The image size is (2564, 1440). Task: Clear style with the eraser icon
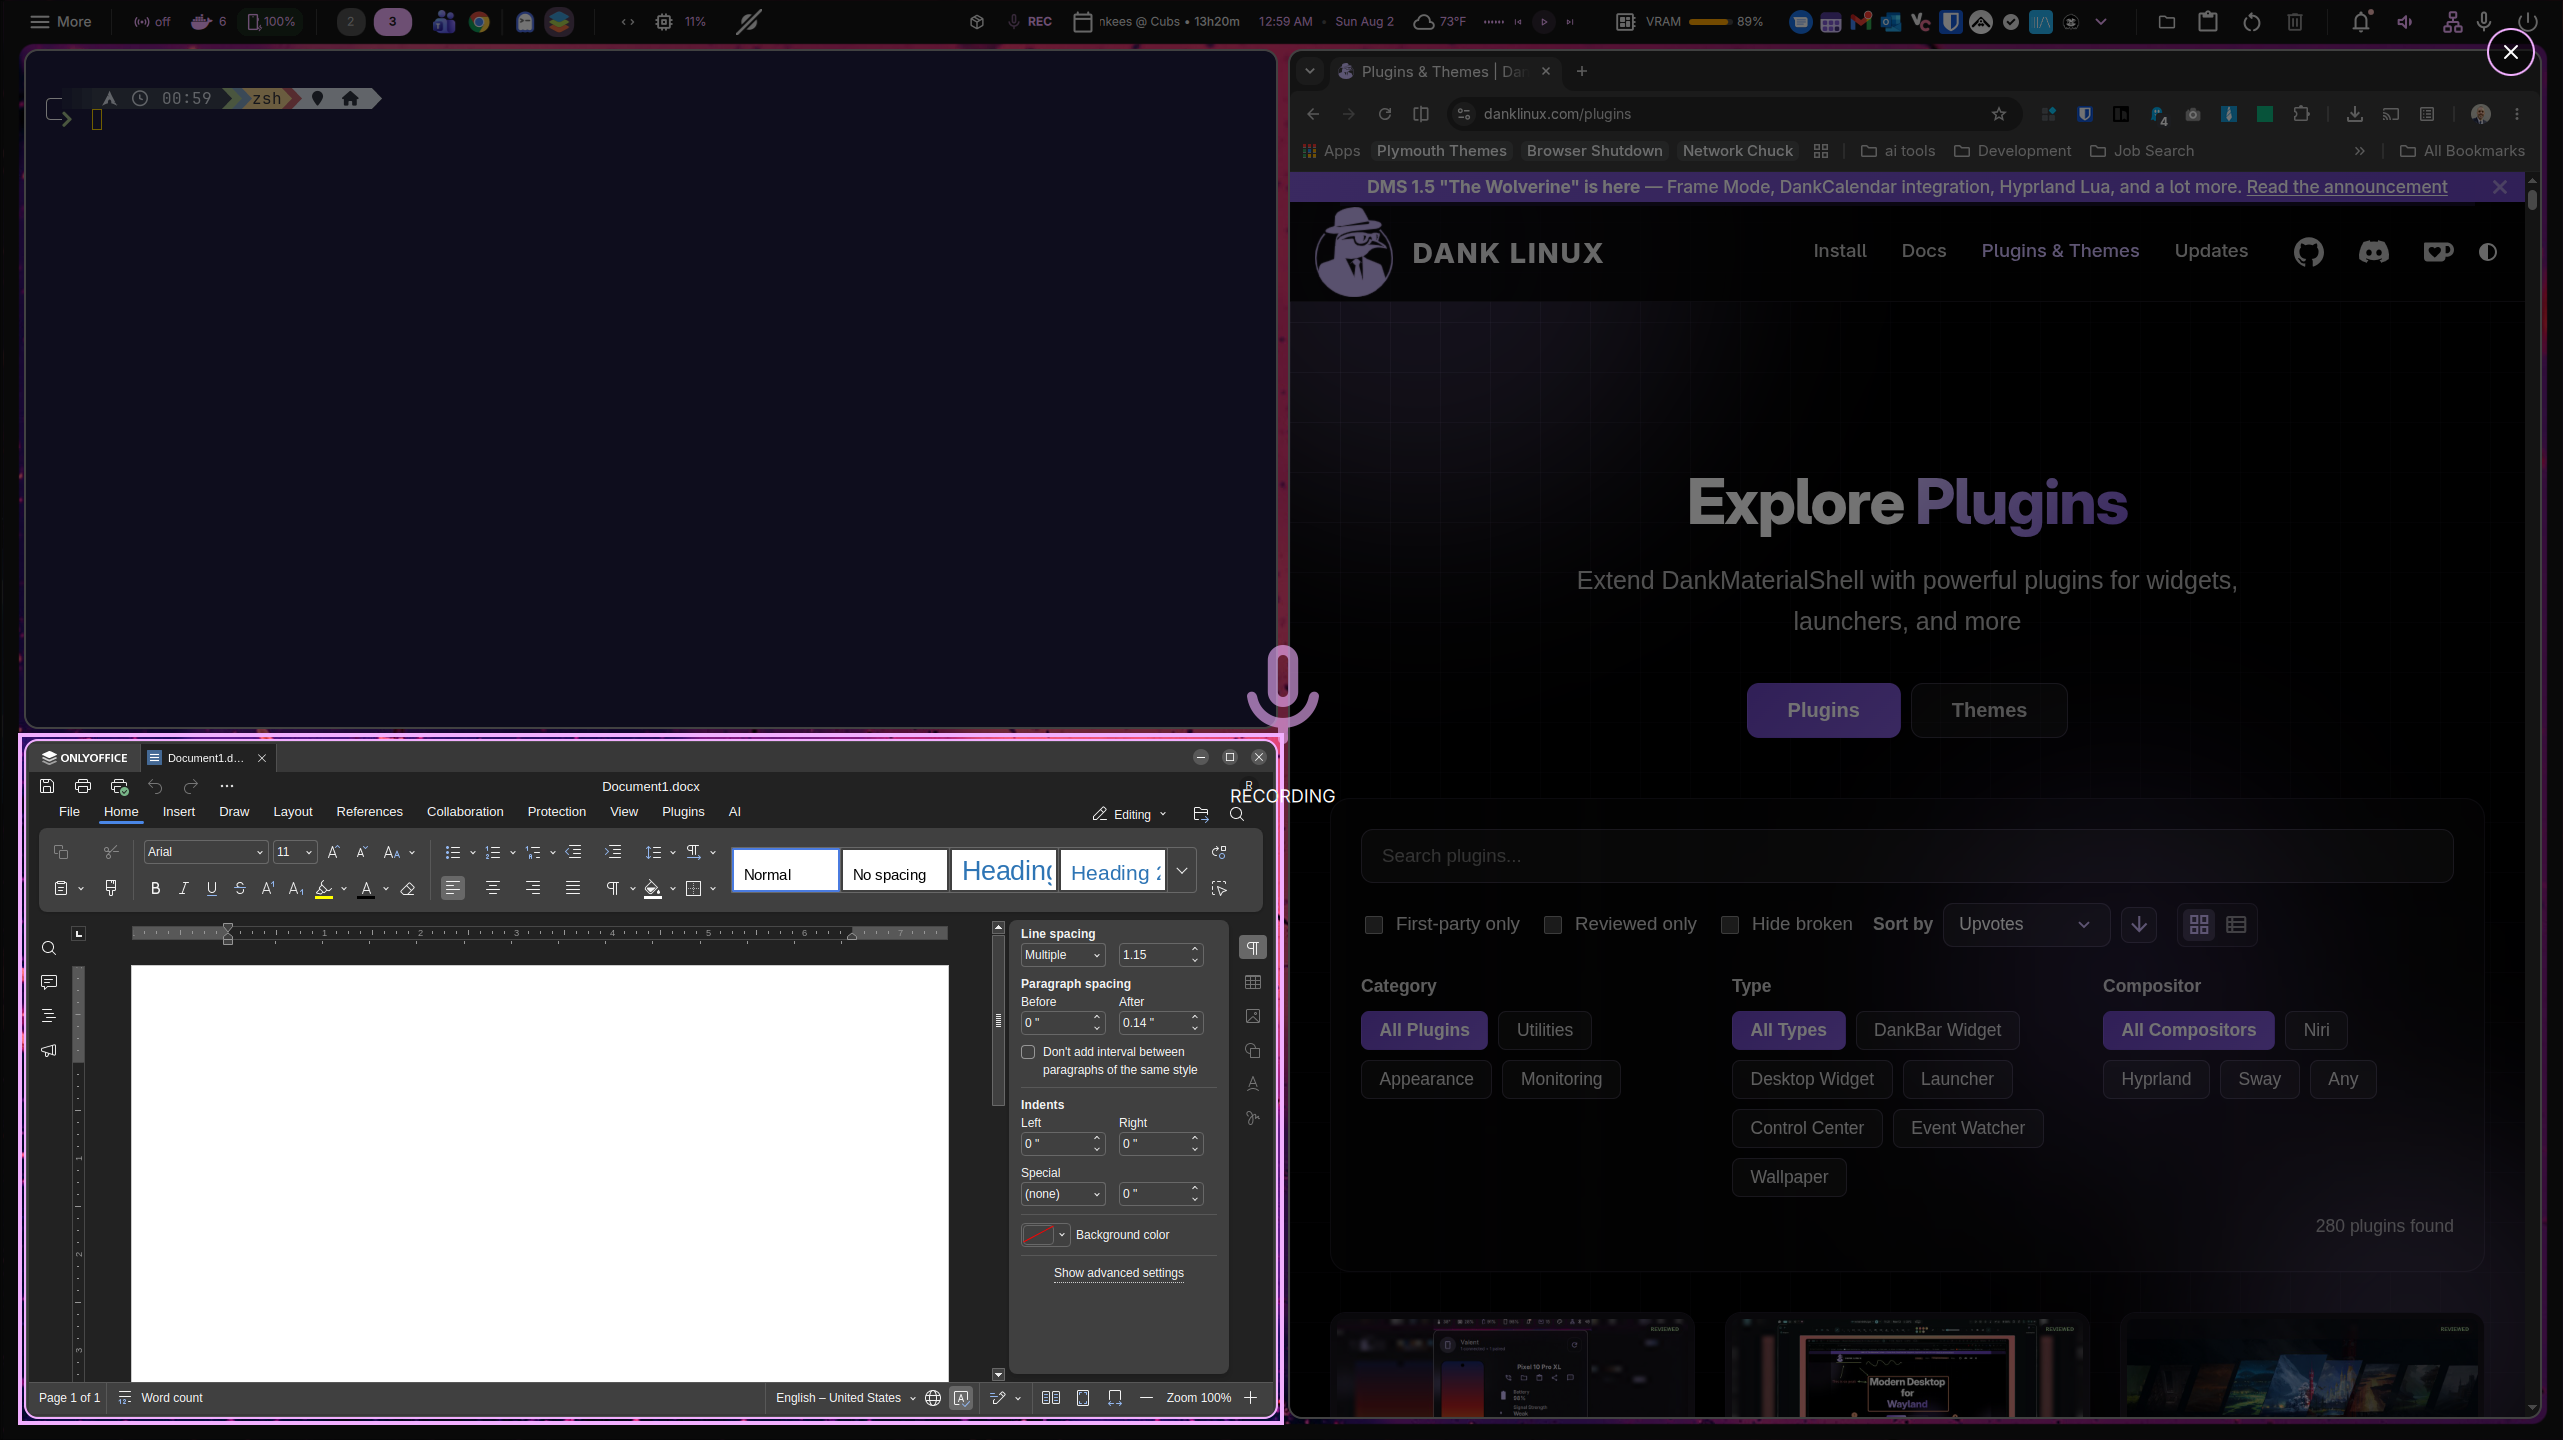tap(407, 888)
